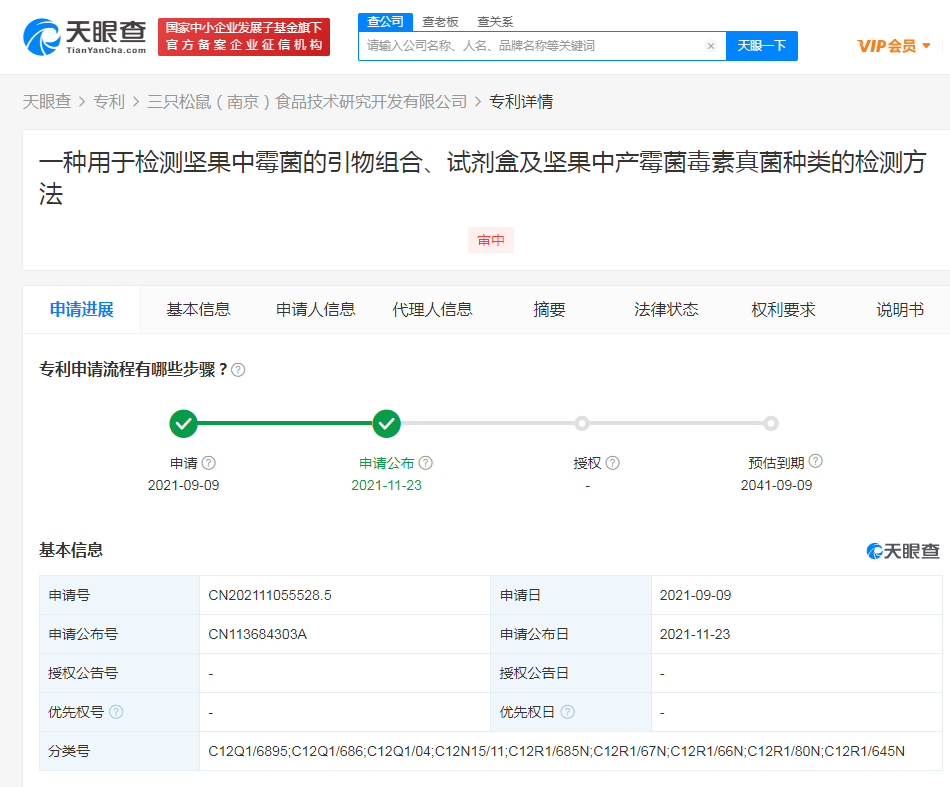The width and height of the screenshot is (950, 787).
Task: Click help icon beside 预估到期 label
Action: pyautogui.click(x=816, y=462)
